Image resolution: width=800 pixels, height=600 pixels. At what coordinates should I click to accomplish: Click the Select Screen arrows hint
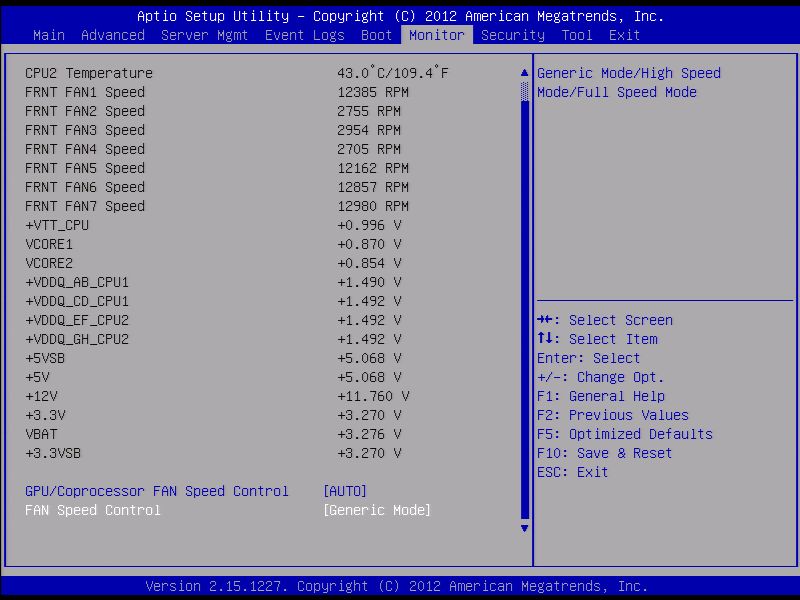tap(605, 320)
